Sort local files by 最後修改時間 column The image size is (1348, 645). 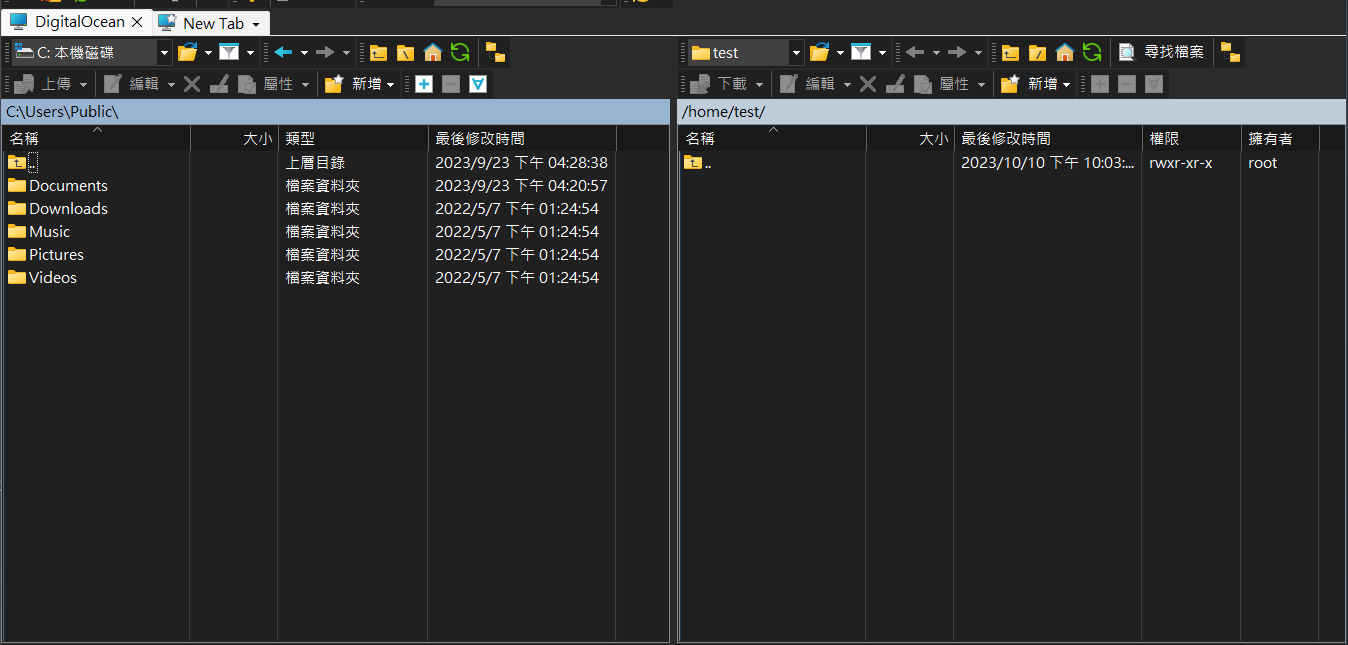tap(520, 139)
